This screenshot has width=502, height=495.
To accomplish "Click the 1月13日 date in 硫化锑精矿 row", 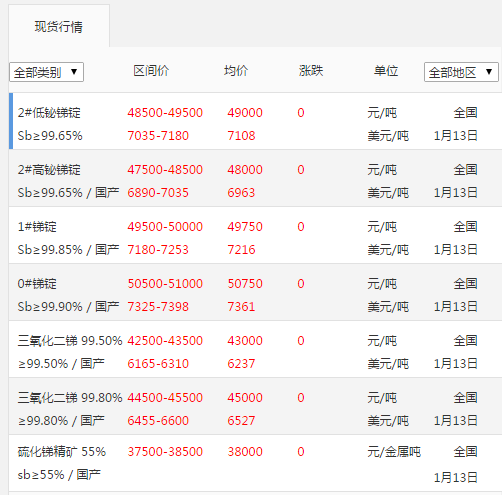I will tap(456, 478).
